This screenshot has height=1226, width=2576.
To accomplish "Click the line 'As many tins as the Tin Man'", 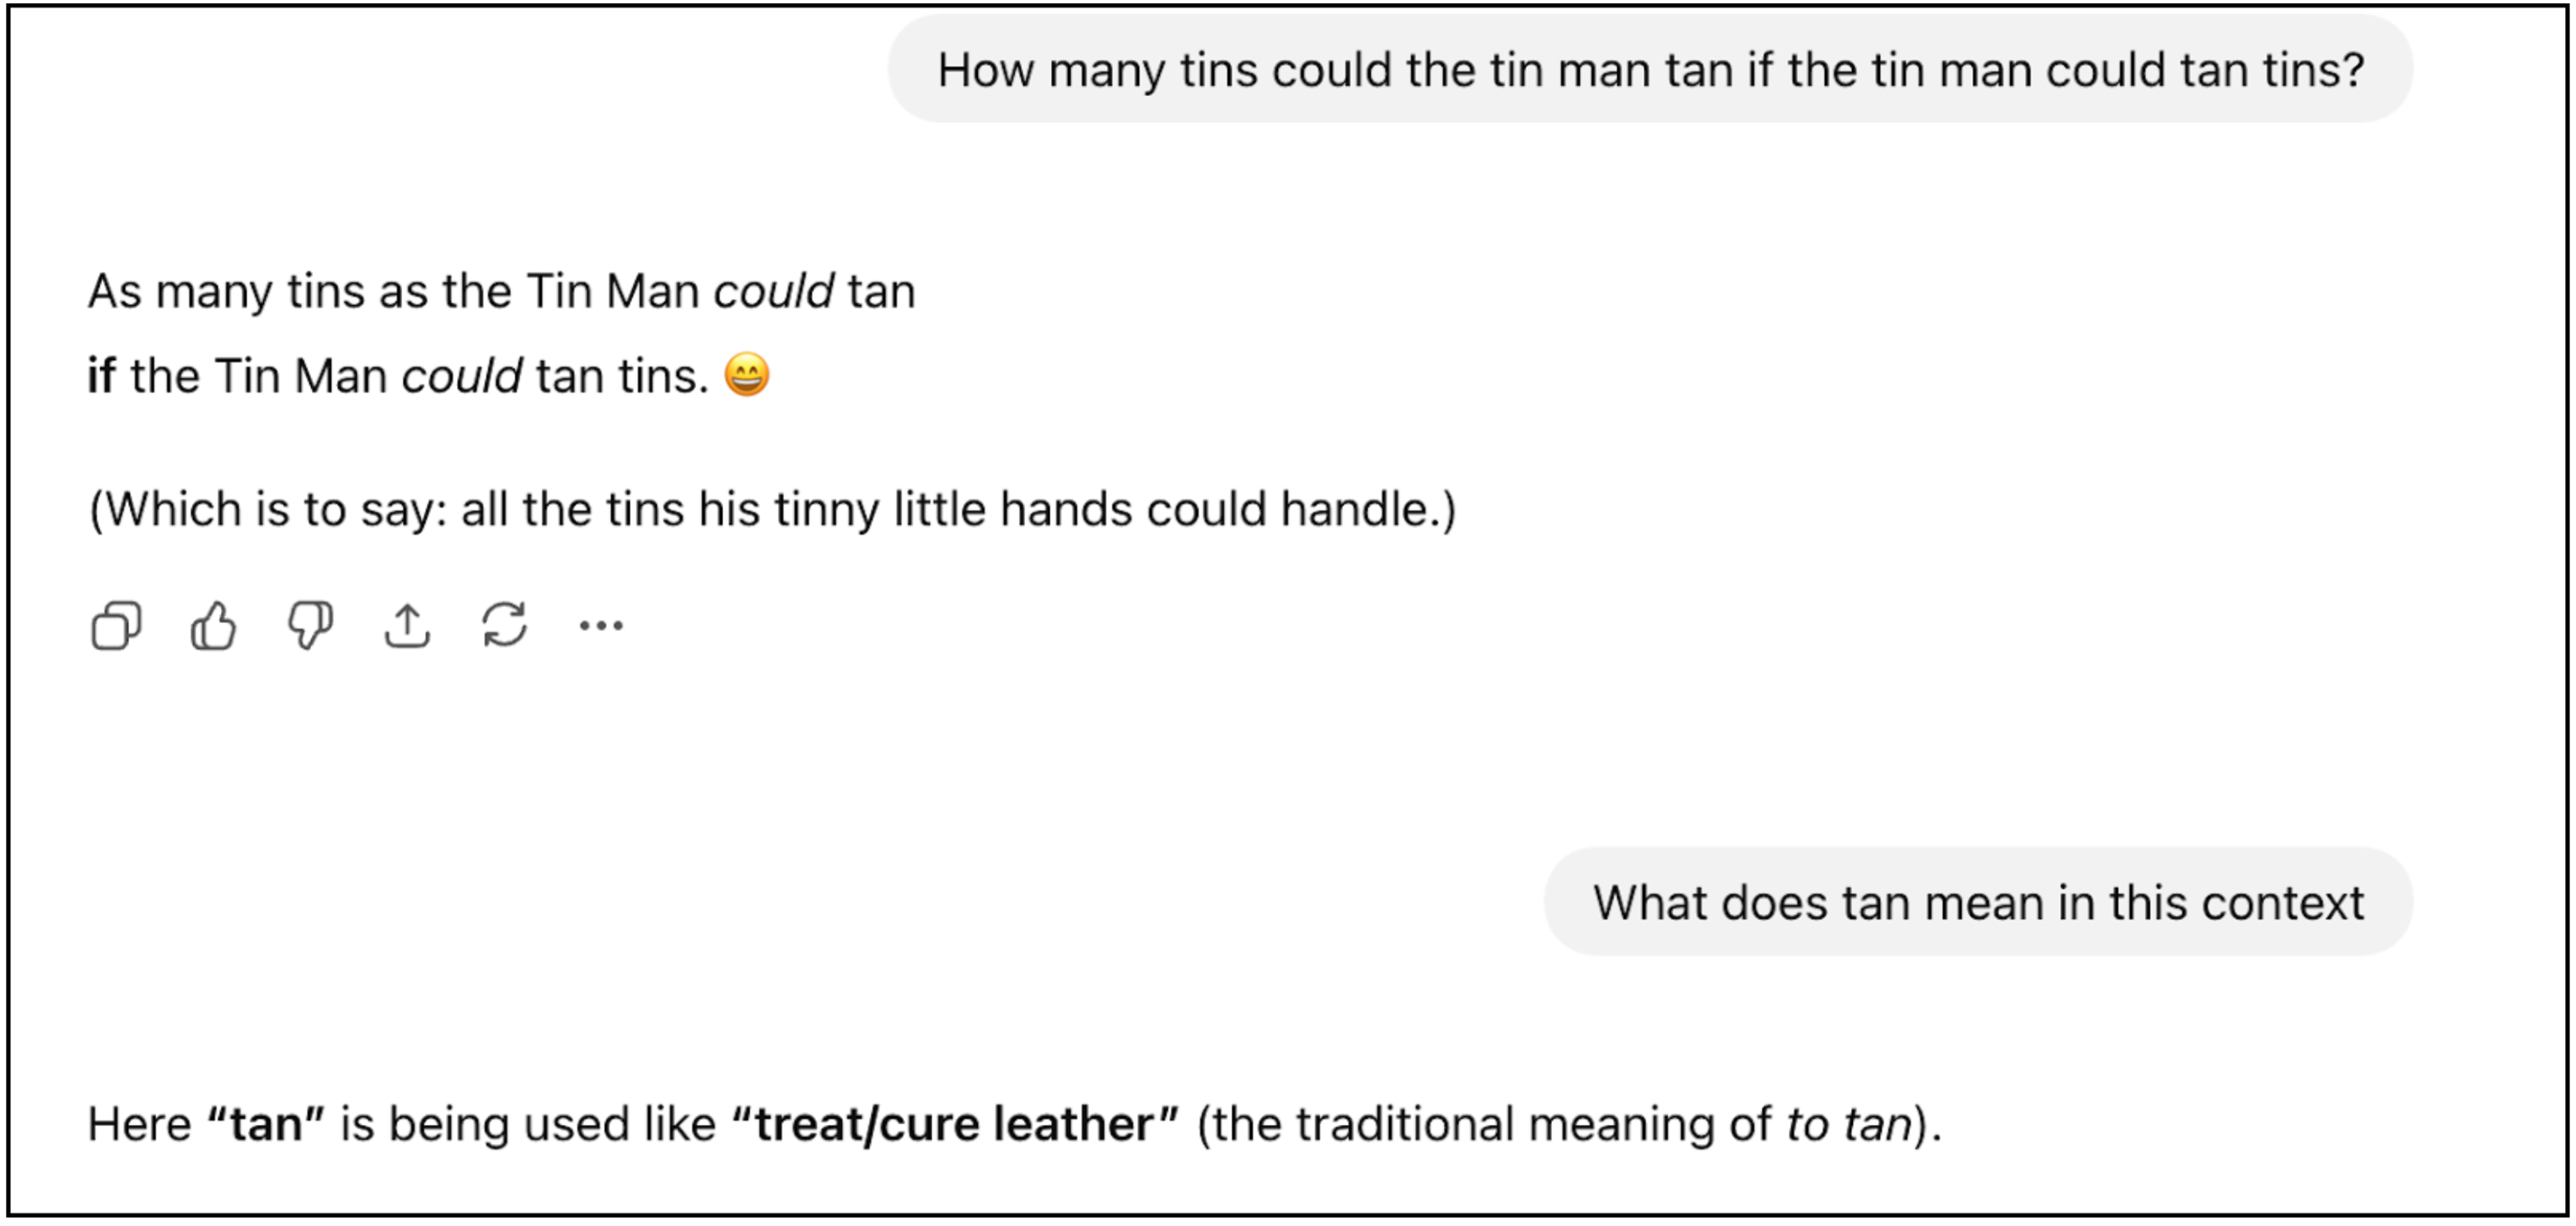I will pos(400,292).
